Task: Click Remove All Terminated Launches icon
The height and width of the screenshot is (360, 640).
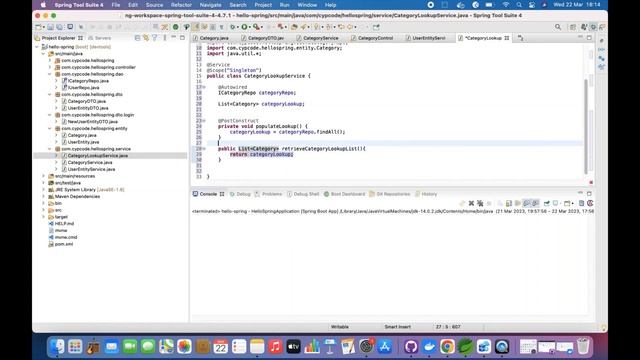Action: pyautogui.click(x=480, y=203)
